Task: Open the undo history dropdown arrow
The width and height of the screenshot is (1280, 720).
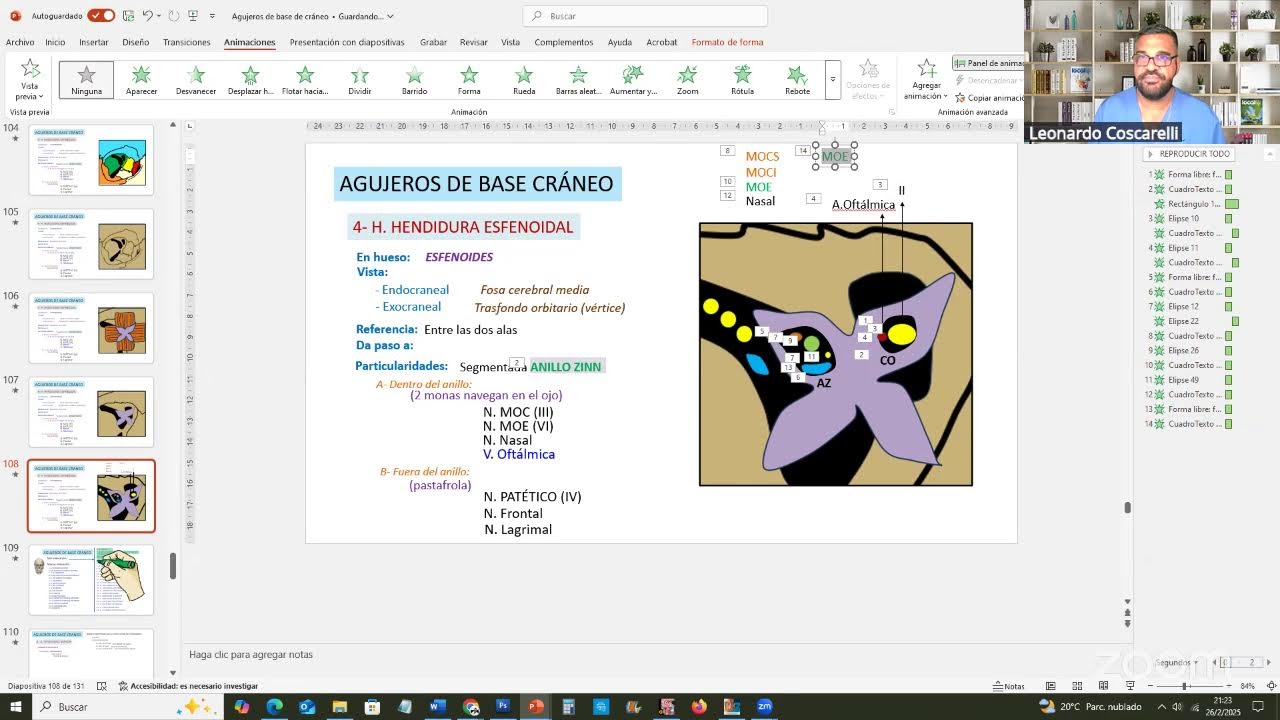Action: tap(160, 16)
